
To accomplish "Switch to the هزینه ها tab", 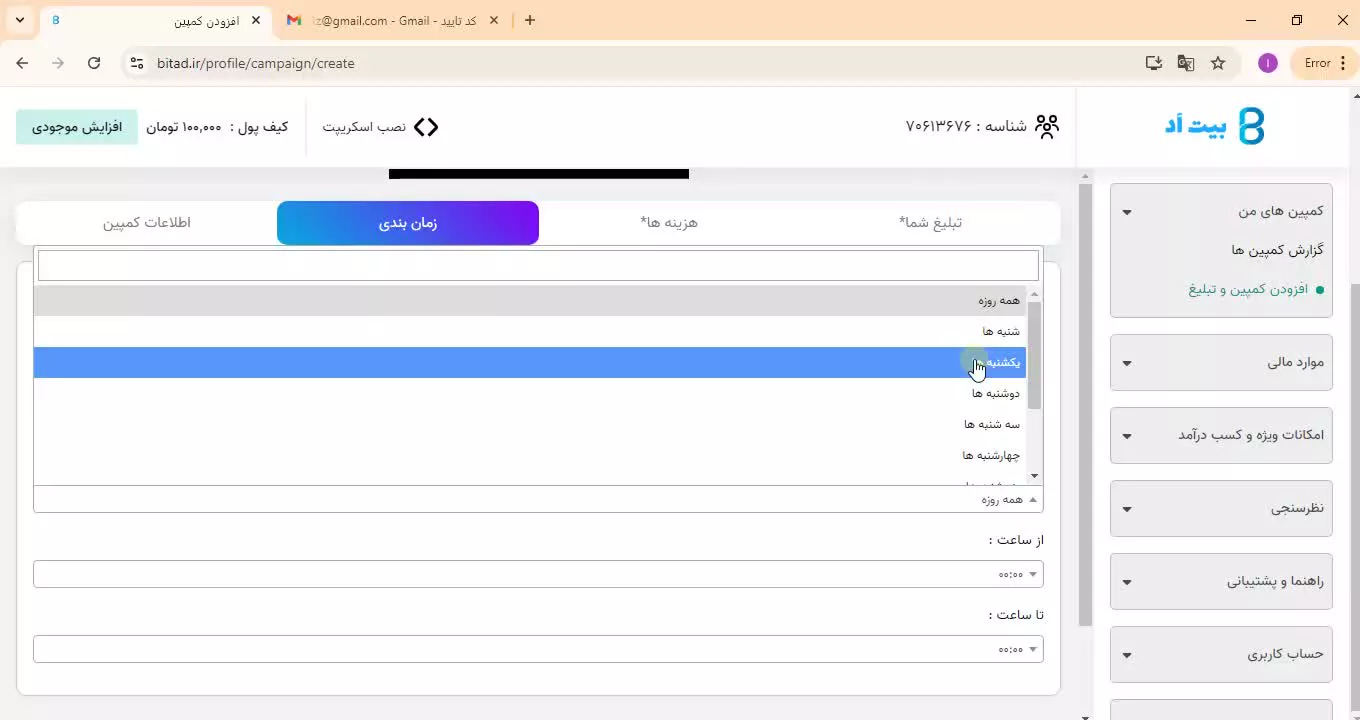I will coord(669,223).
